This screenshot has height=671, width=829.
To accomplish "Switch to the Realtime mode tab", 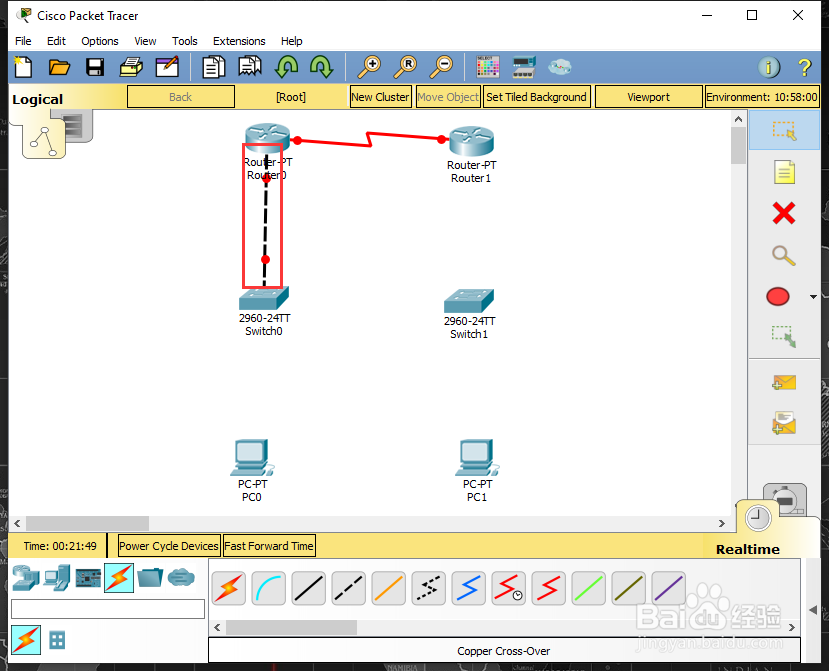I will coord(748,549).
